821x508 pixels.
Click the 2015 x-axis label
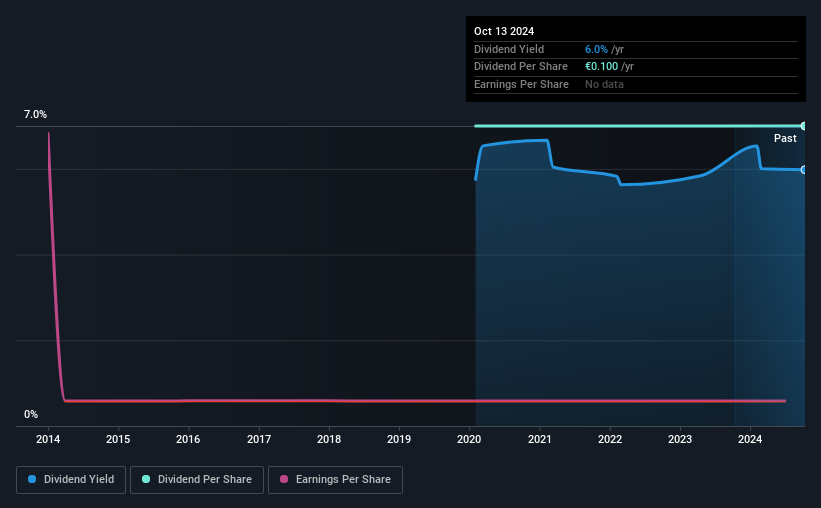118,439
